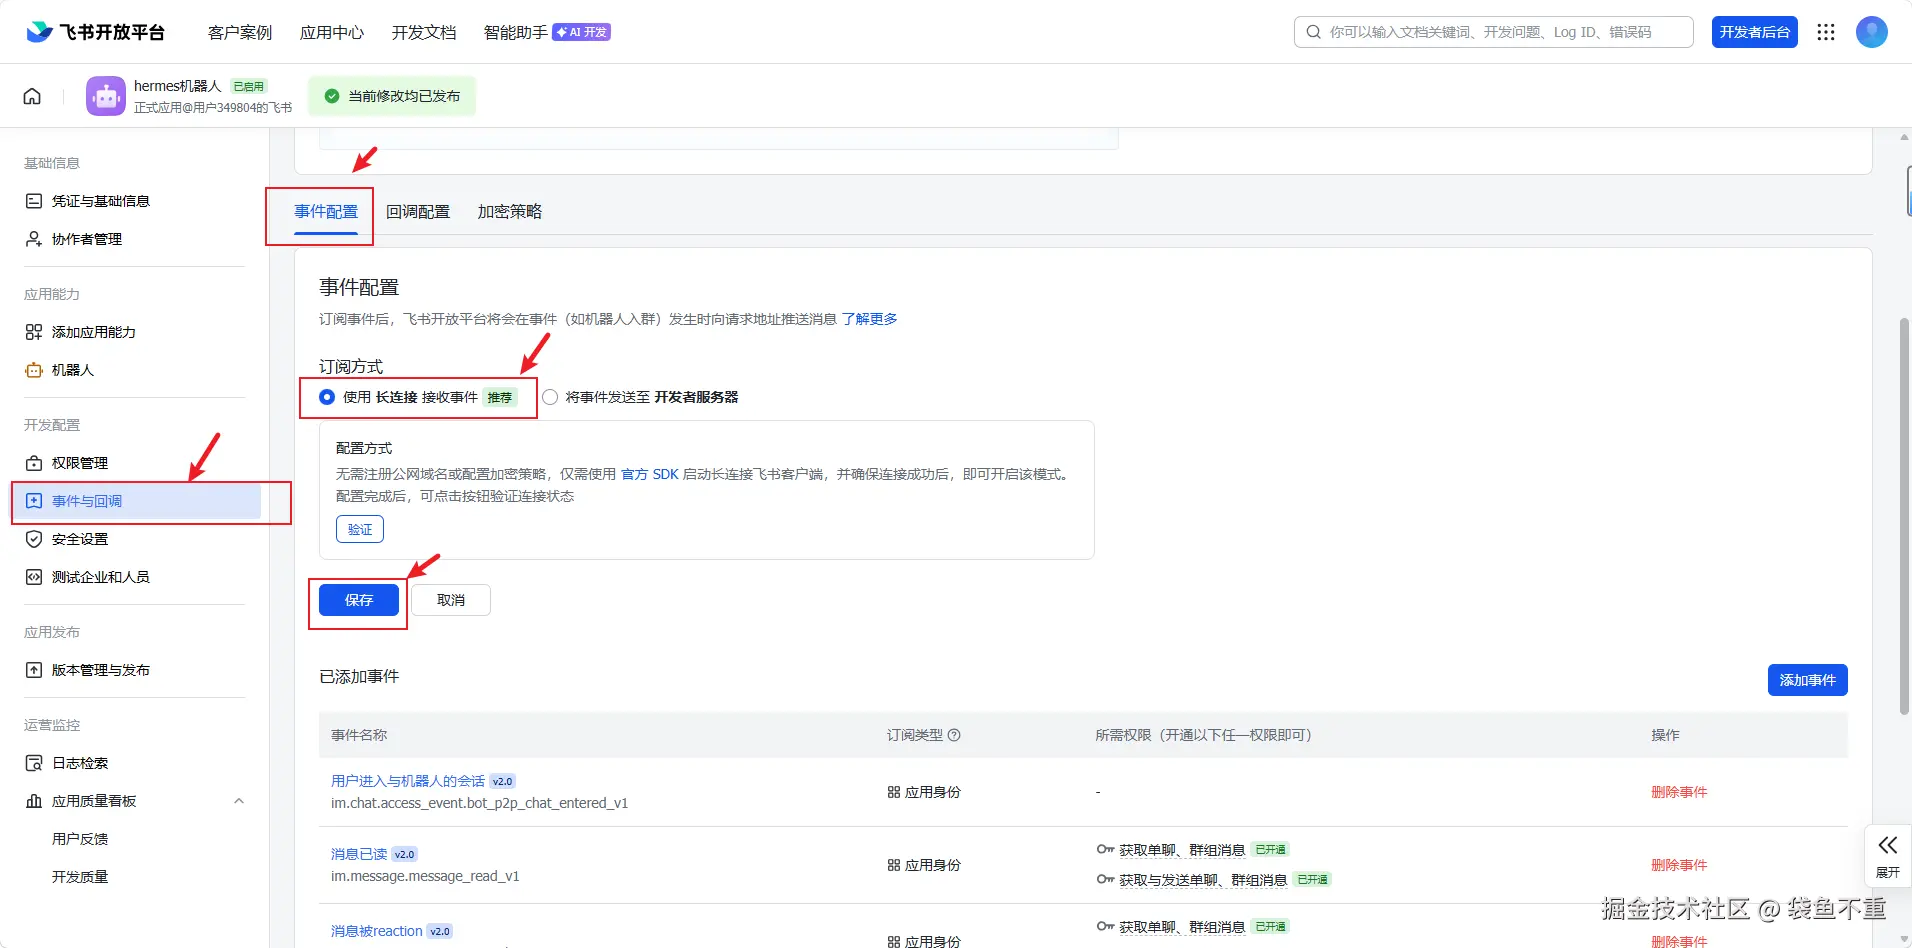Image resolution: width=1912 pixels, height=948 pixels.
Task: Click the 保存 button
Action: (x=359, y=600)
